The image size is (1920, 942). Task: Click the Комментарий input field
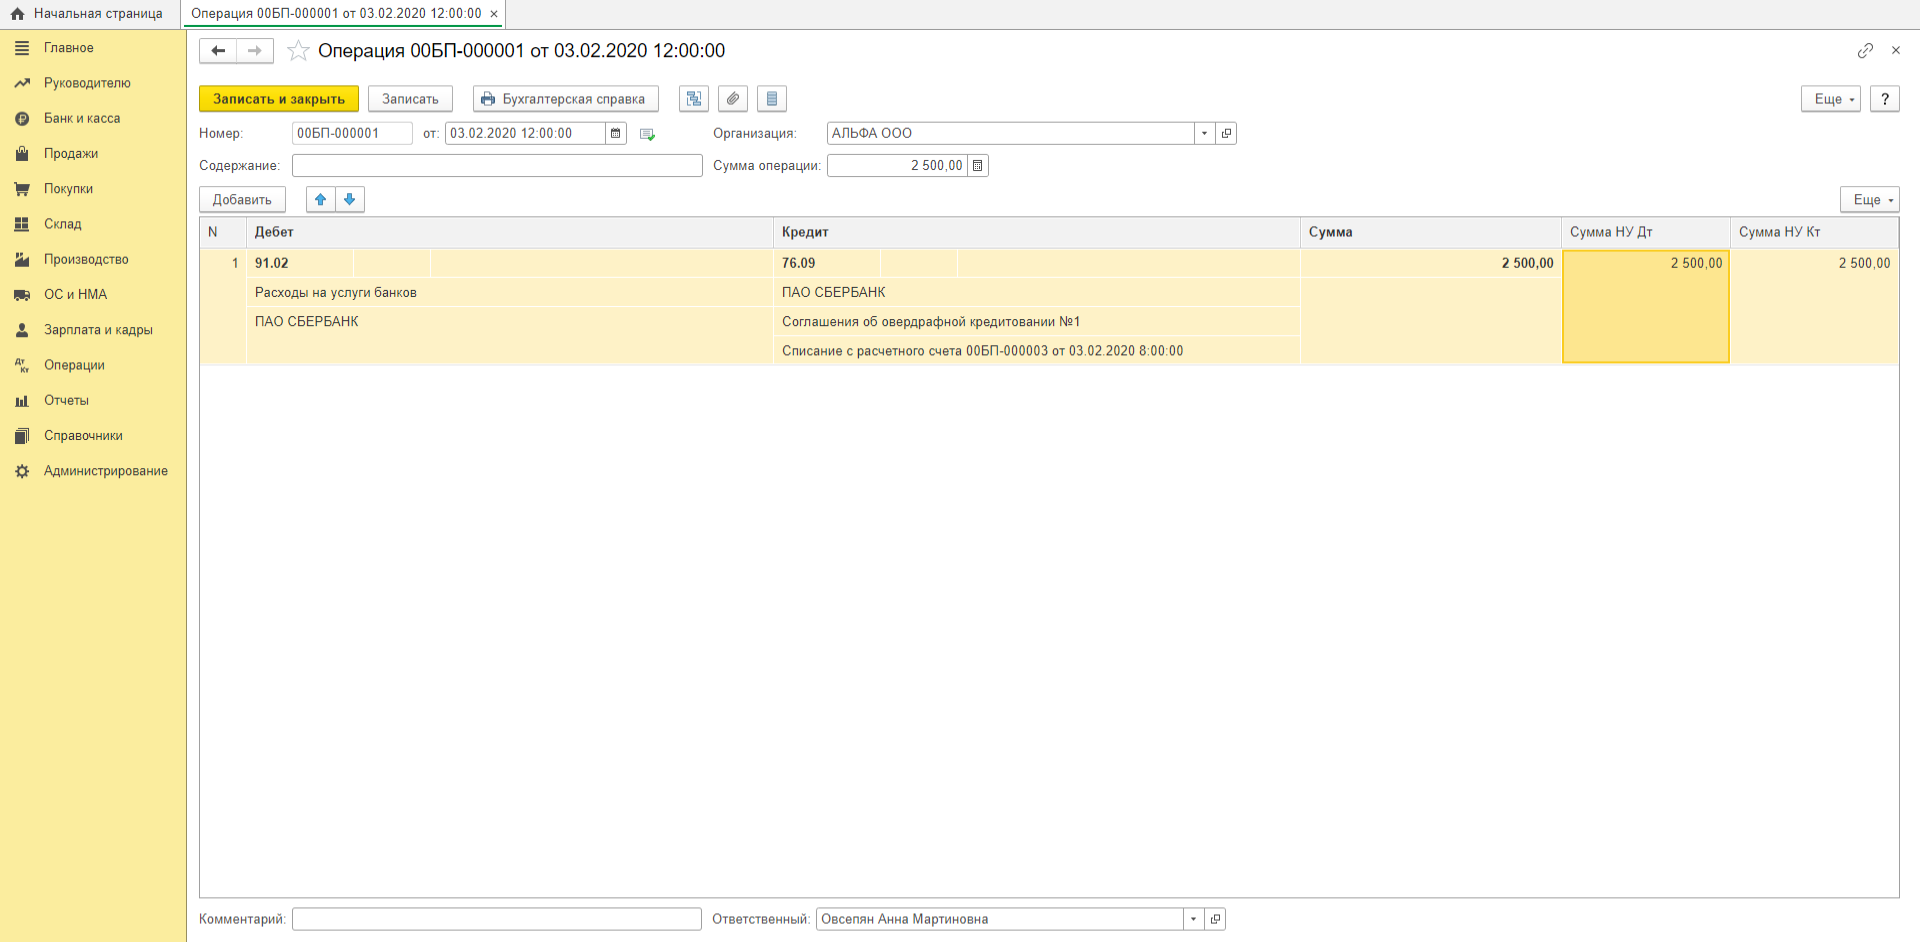pyautogui.click(x=497, y=919)
